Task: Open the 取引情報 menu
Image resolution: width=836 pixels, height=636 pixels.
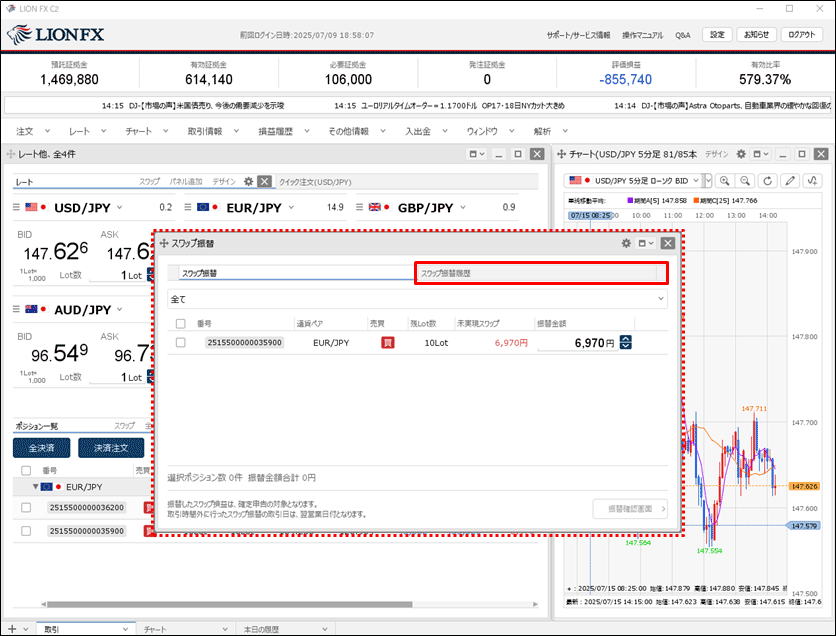Action: coord(213,131)
